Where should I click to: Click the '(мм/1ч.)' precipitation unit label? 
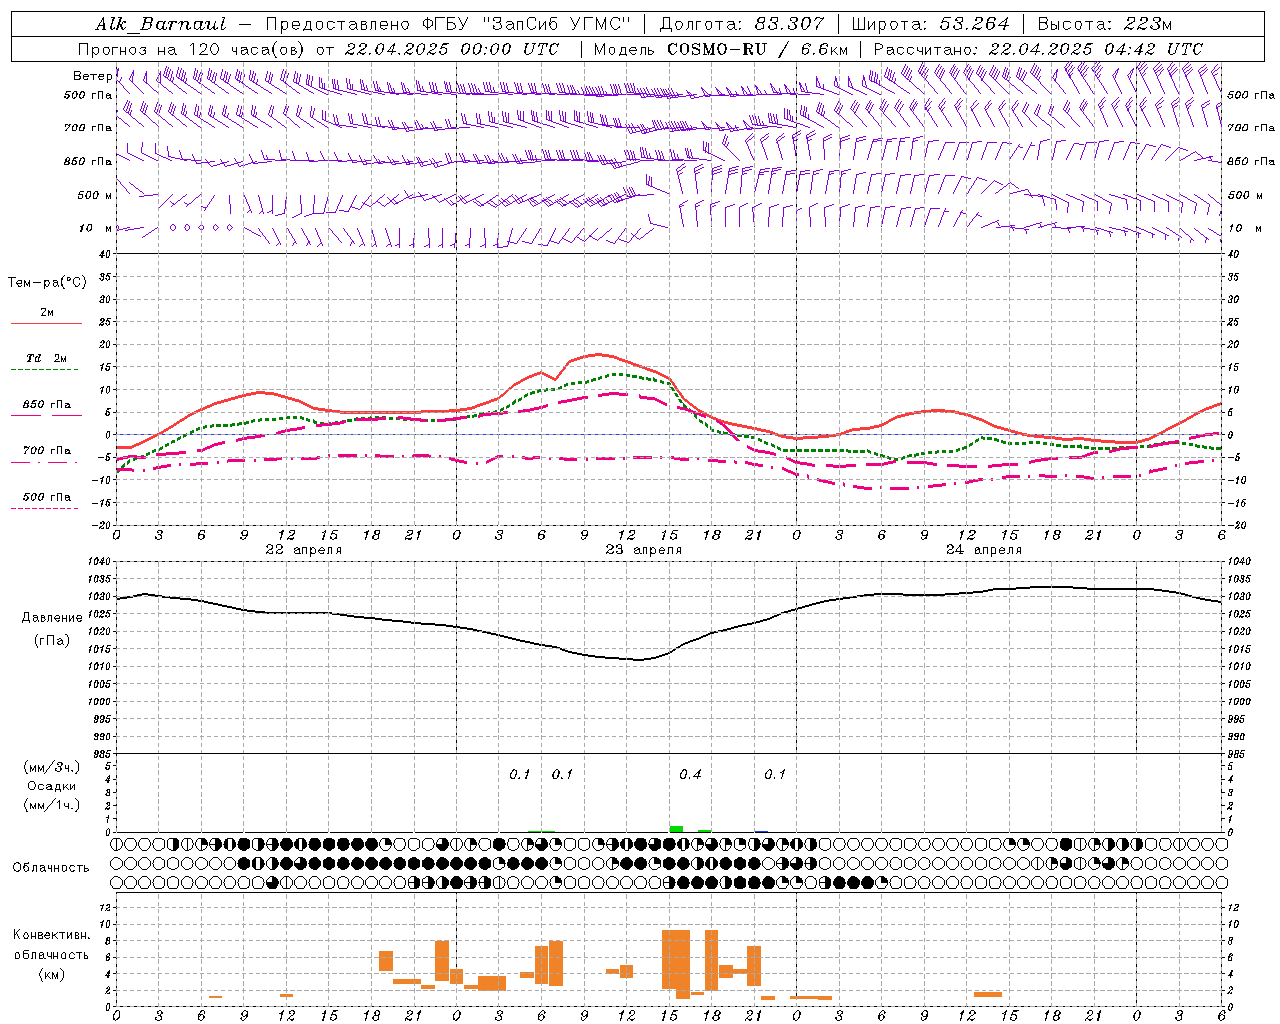pyautogui.click(x=52, y=805)
